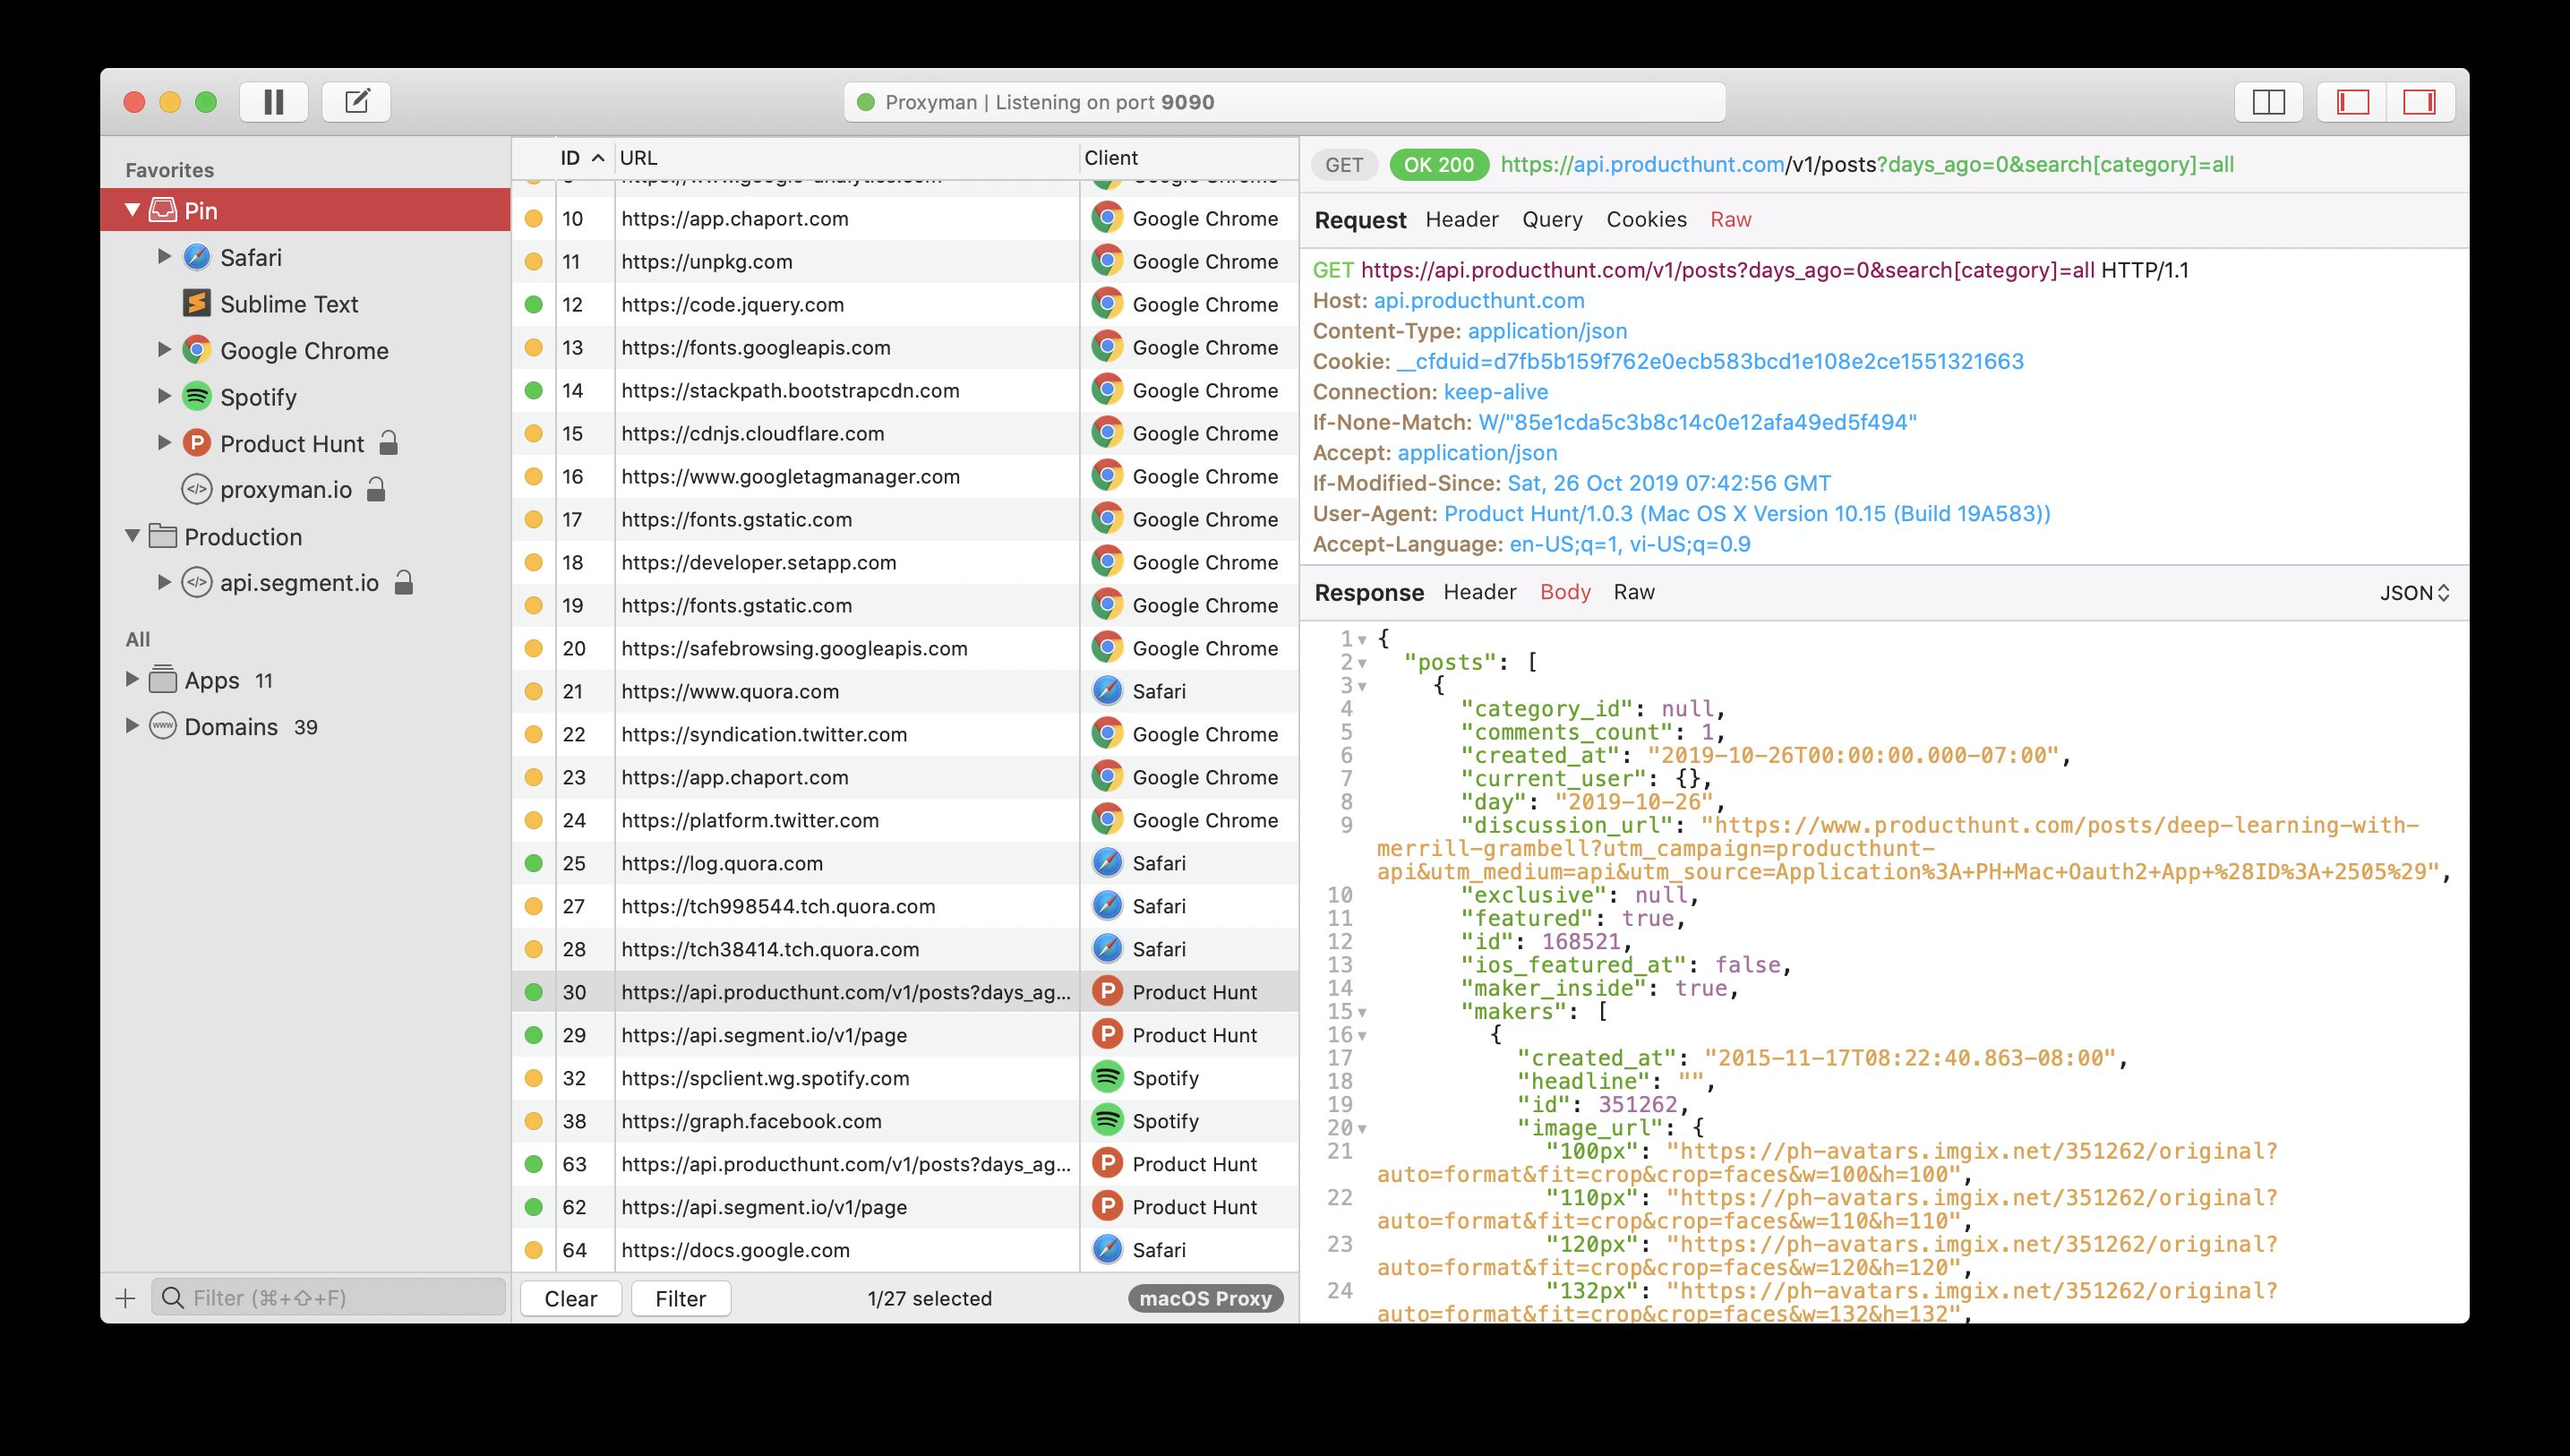Click the OK 200 status badge
This screenshot has height=1456, width=2570.
[1439, 165]
